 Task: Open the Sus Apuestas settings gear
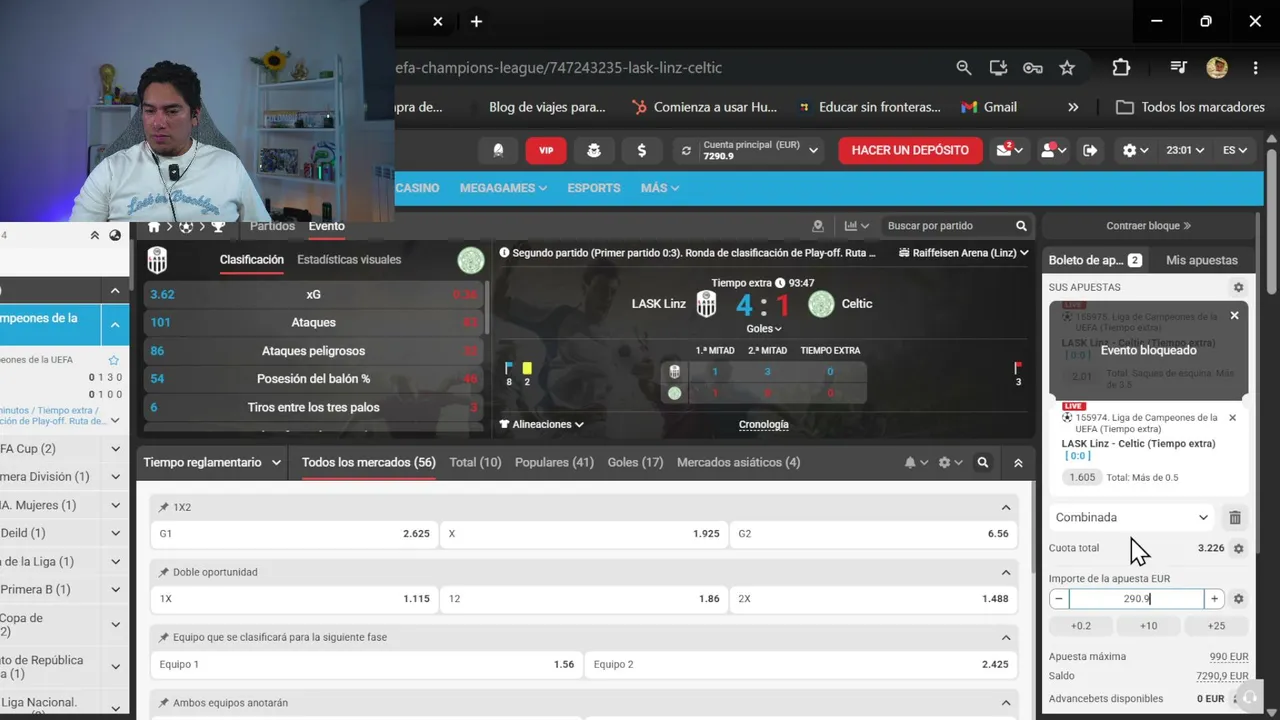[1238, 287]
